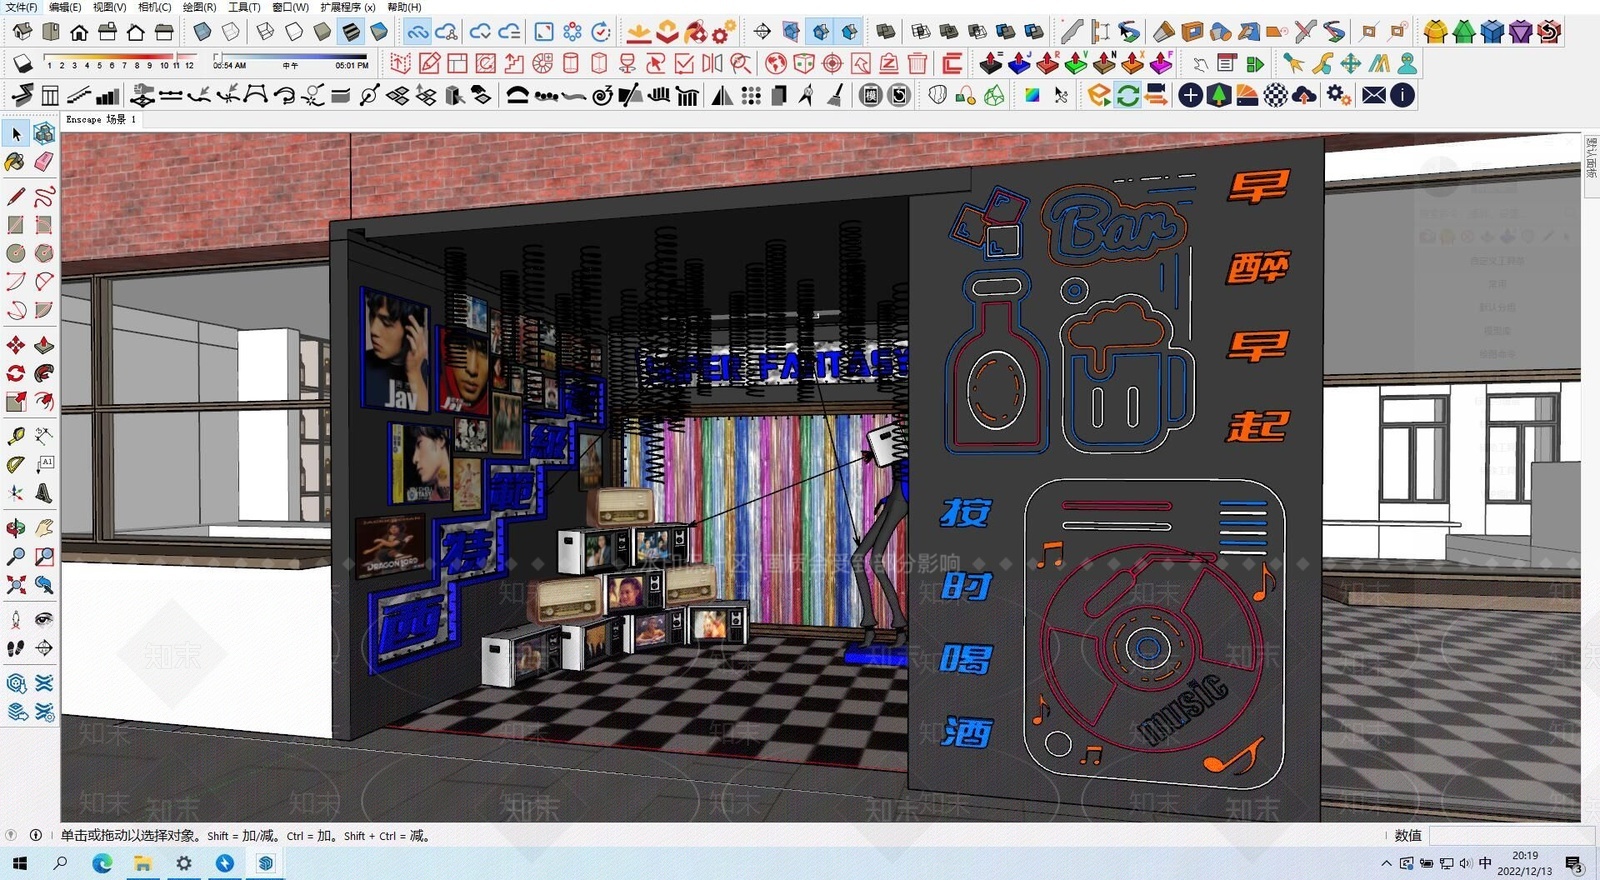Select the 3D Text tool
1600x880 pixels.
pos(44,493)
